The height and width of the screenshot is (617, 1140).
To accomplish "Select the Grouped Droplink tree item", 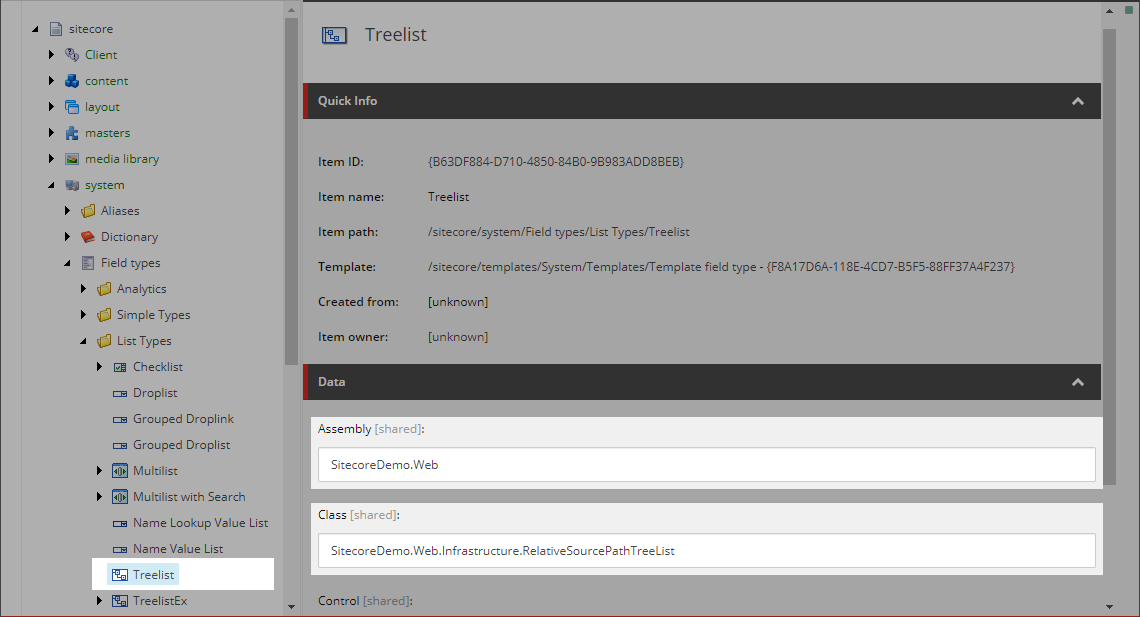I will (x=183, y=419).
